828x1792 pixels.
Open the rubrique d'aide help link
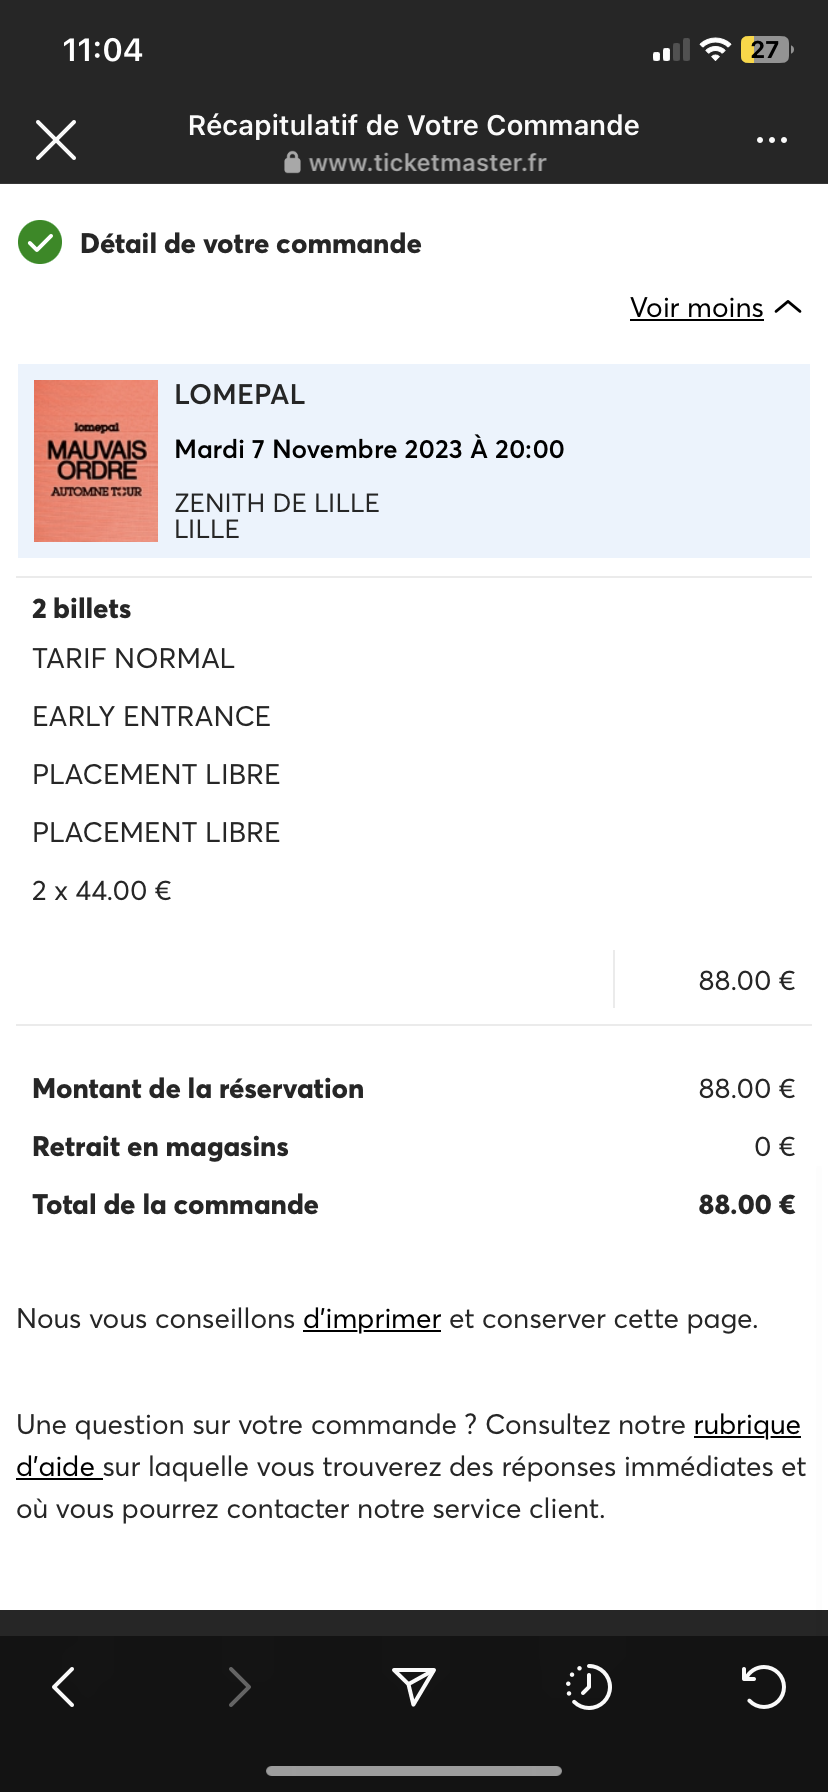746,1425
